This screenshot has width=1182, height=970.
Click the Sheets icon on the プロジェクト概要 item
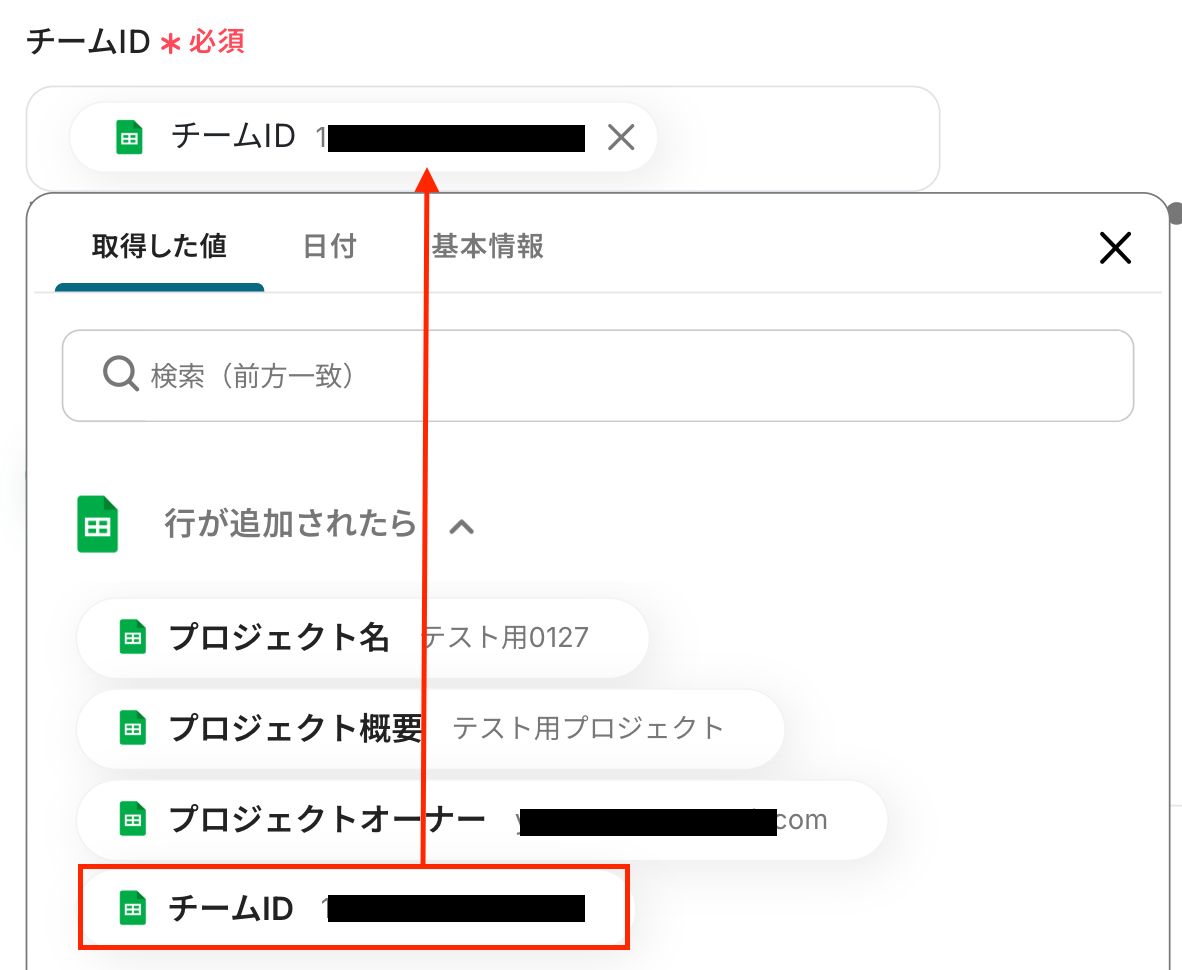coord(133,728)
